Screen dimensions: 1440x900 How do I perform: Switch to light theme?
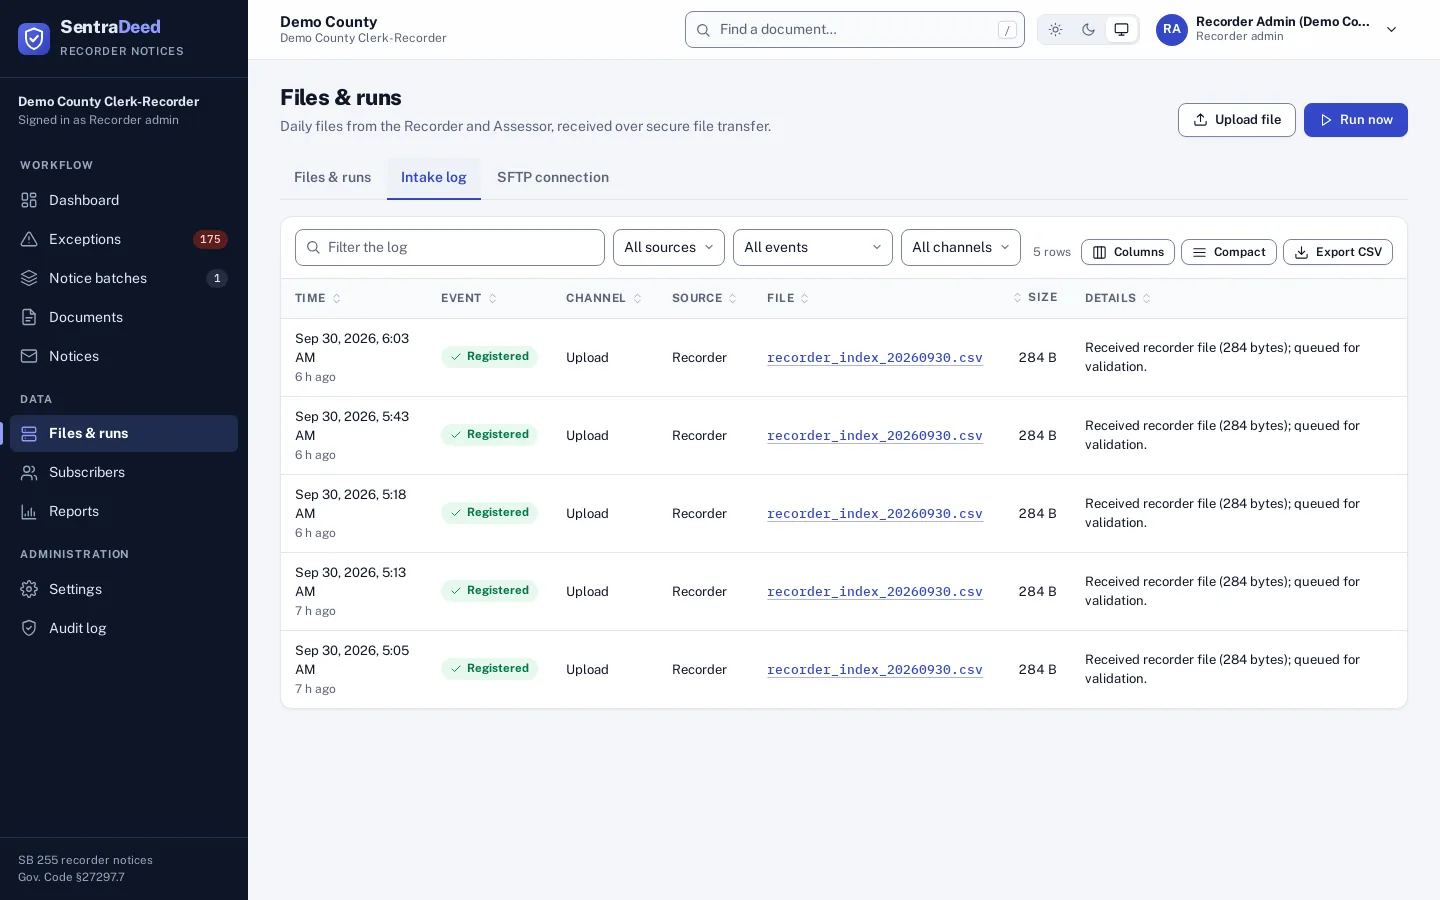pos(1055,30)
